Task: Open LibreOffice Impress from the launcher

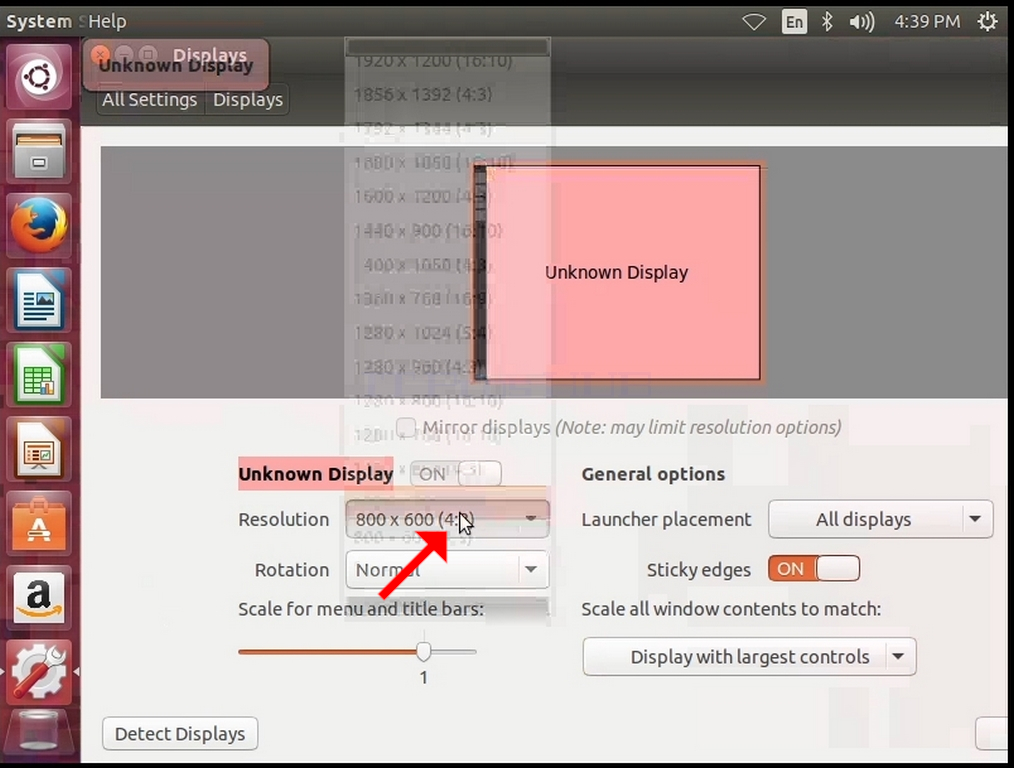Action: point(39,449)
